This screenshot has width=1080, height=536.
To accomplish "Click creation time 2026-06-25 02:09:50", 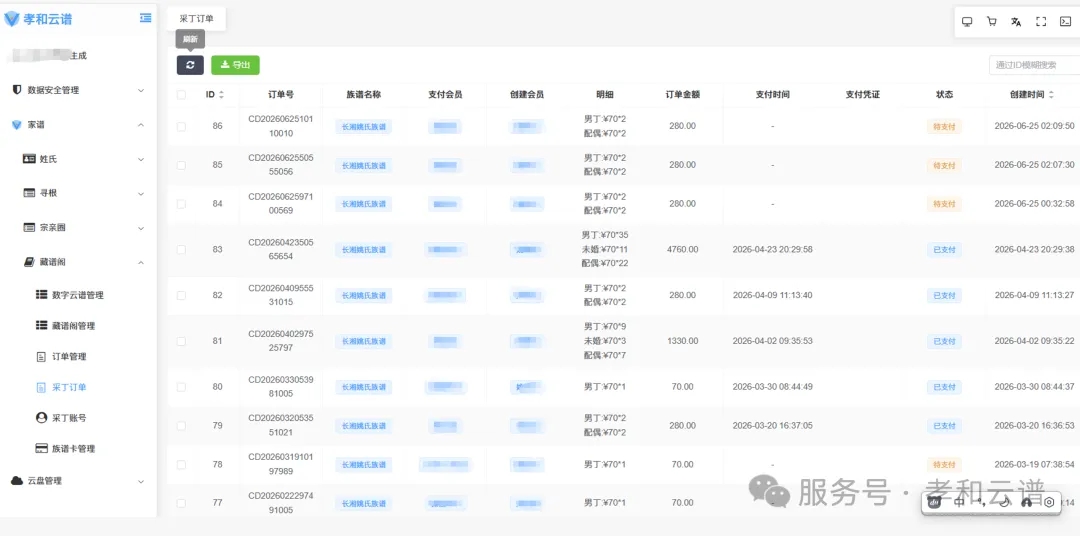I will (x=1035, y=126).
